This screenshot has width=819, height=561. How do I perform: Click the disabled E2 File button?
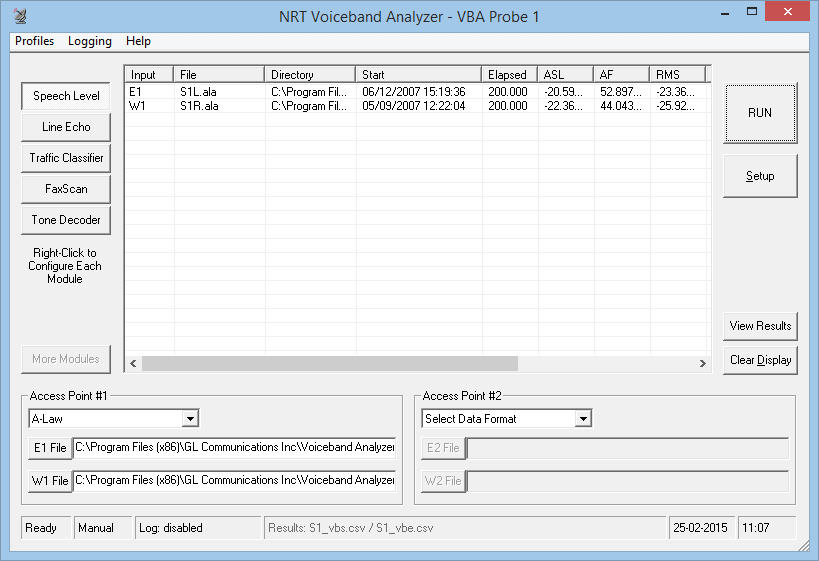443,448
